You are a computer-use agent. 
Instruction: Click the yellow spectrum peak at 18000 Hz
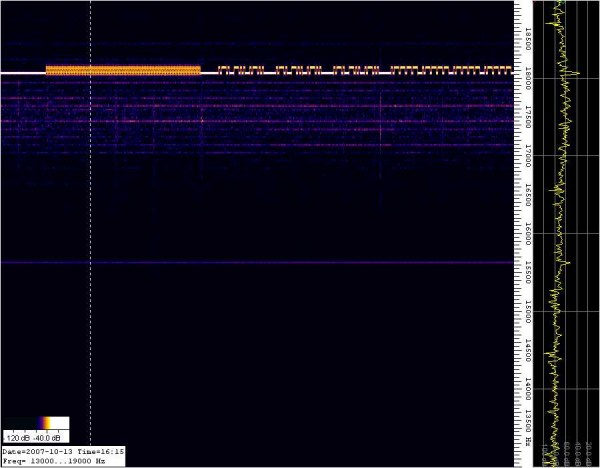click(x=576, y=71)
